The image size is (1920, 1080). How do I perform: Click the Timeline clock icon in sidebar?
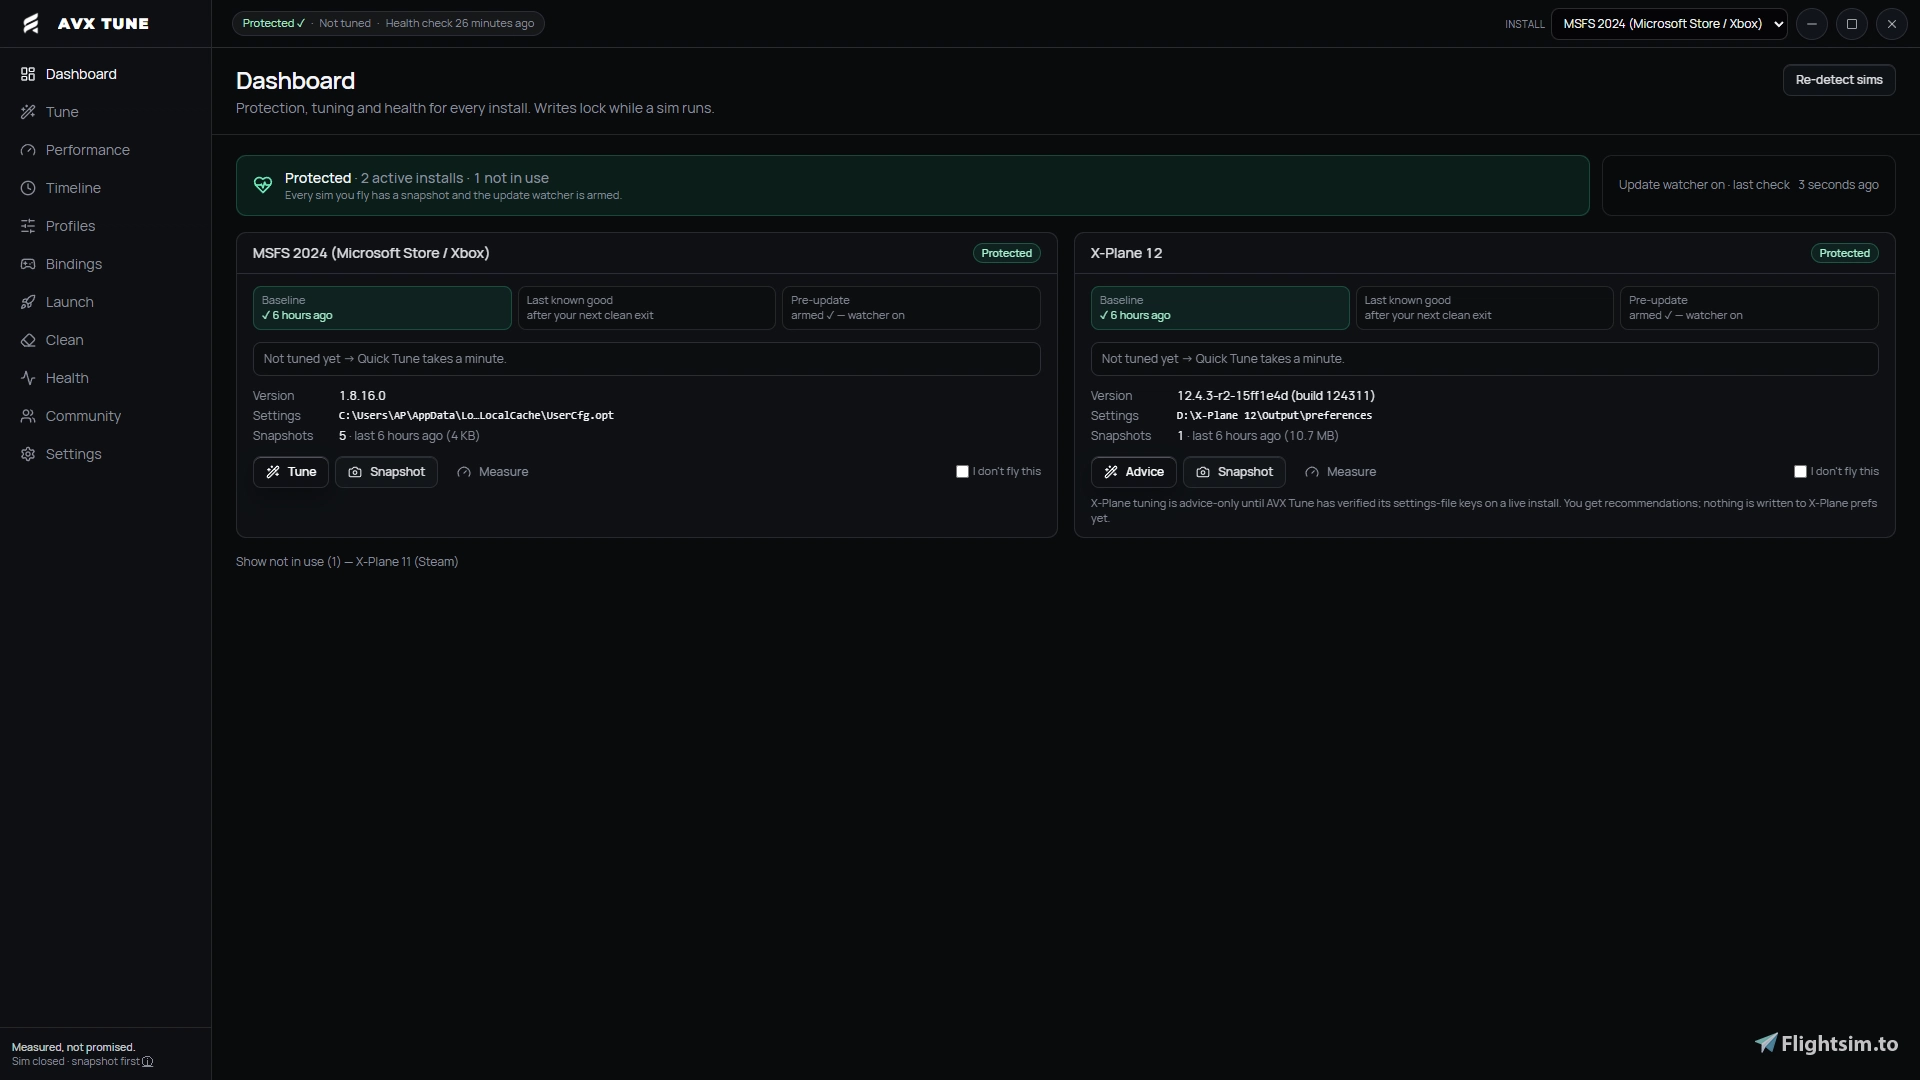(28, 188)
